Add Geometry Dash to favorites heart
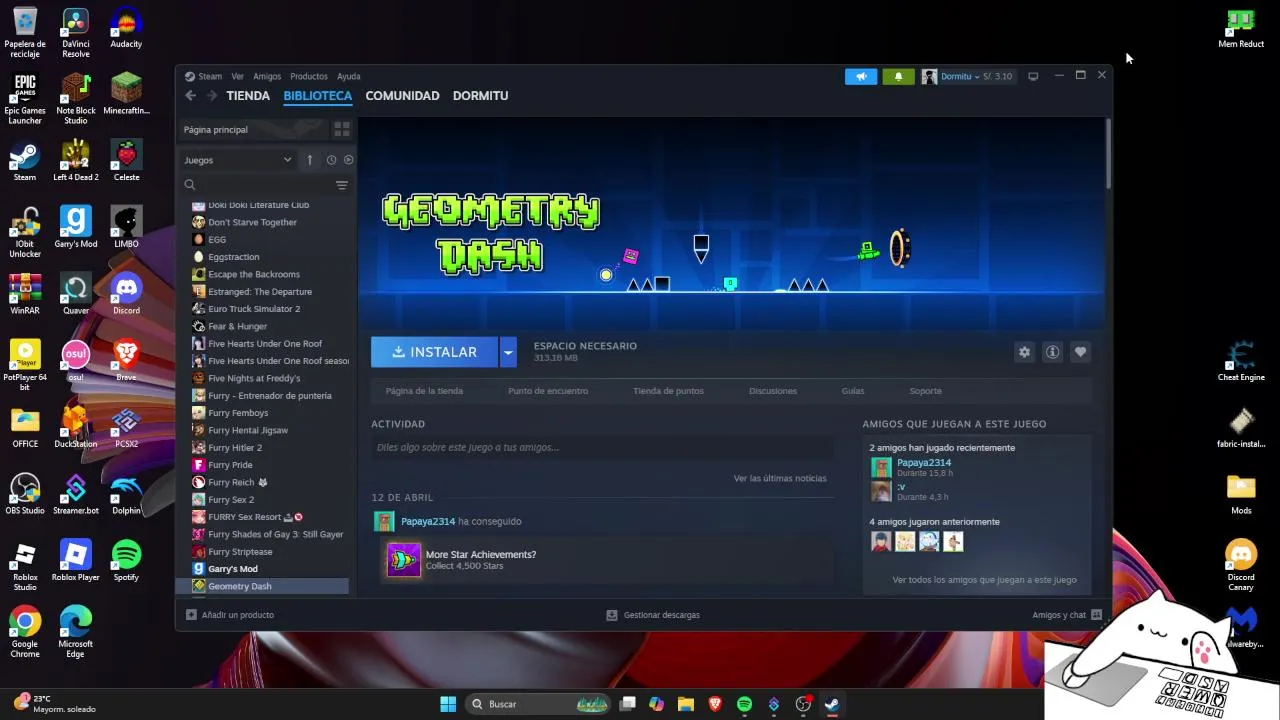Screen dimensions: 1280x720 tap(1080, 352)
